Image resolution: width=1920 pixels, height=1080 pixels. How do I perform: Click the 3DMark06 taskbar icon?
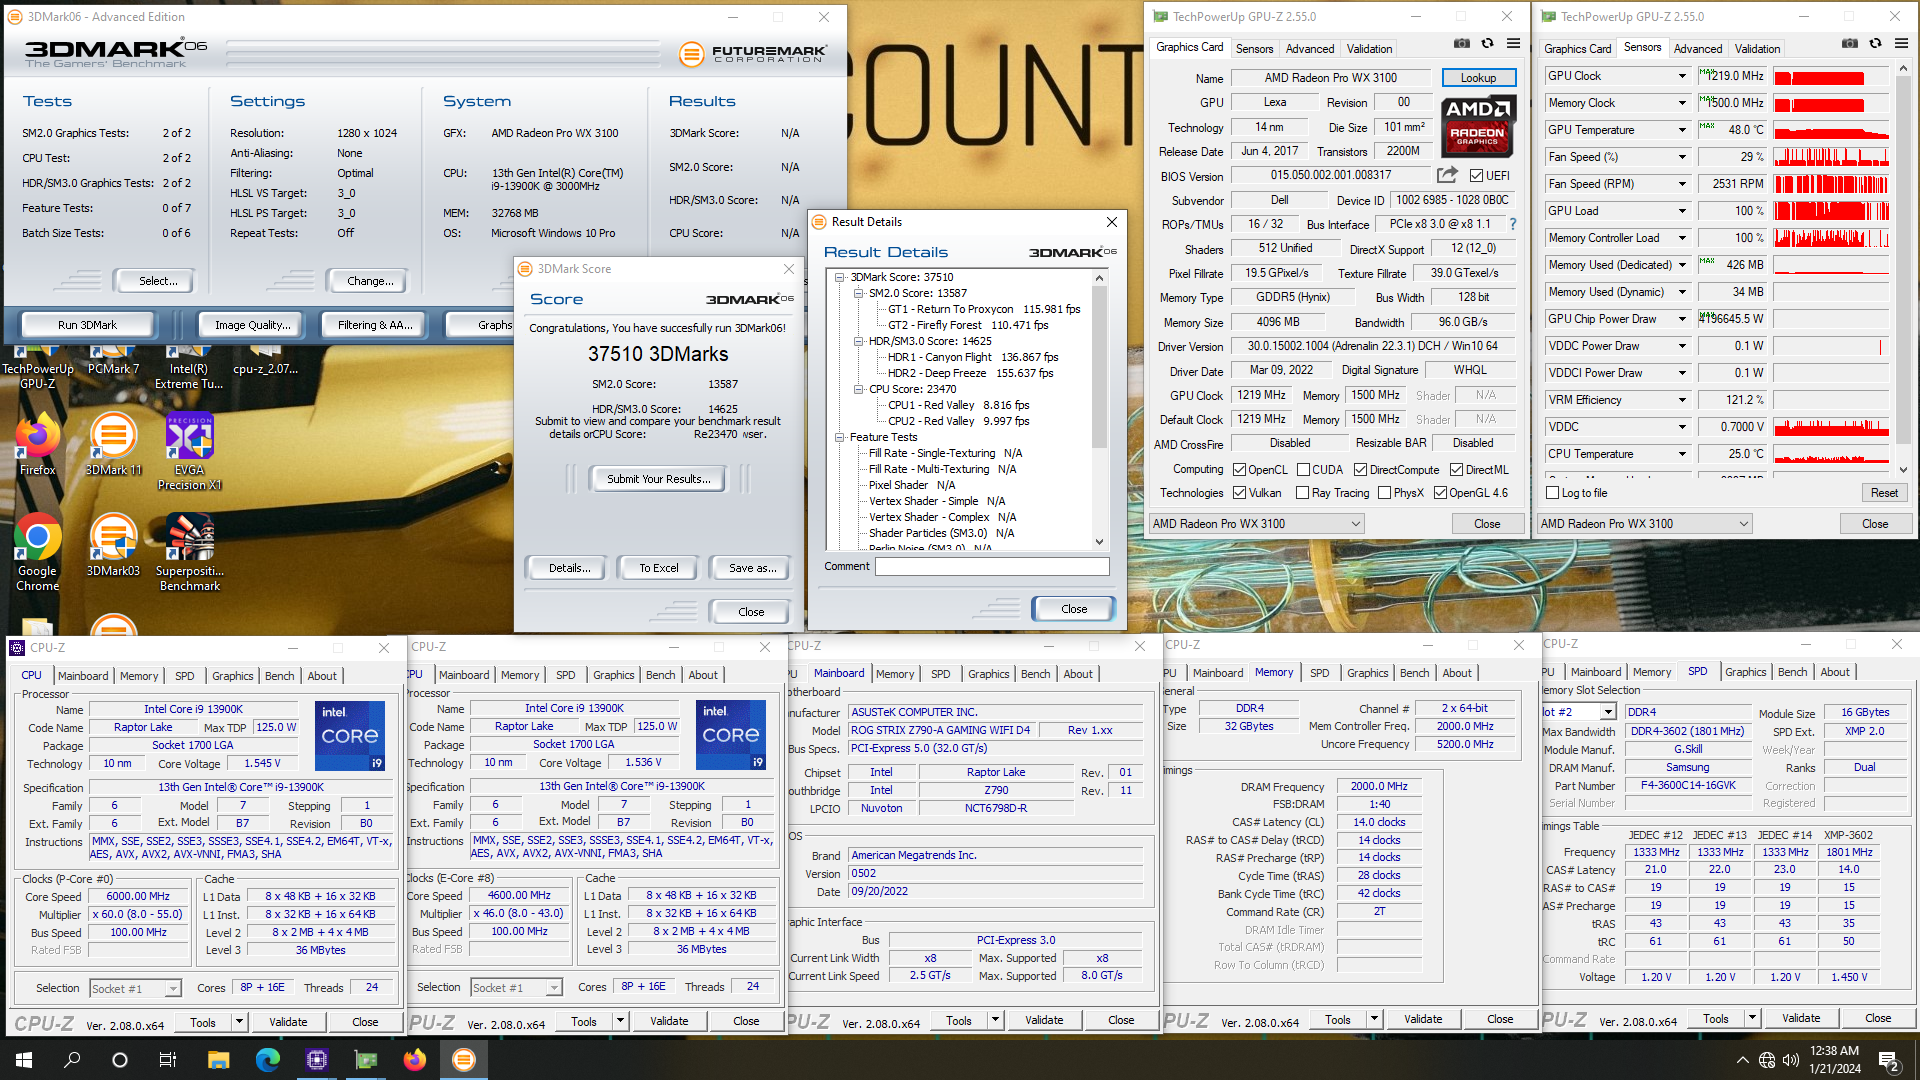click(x=463, y=1060)
